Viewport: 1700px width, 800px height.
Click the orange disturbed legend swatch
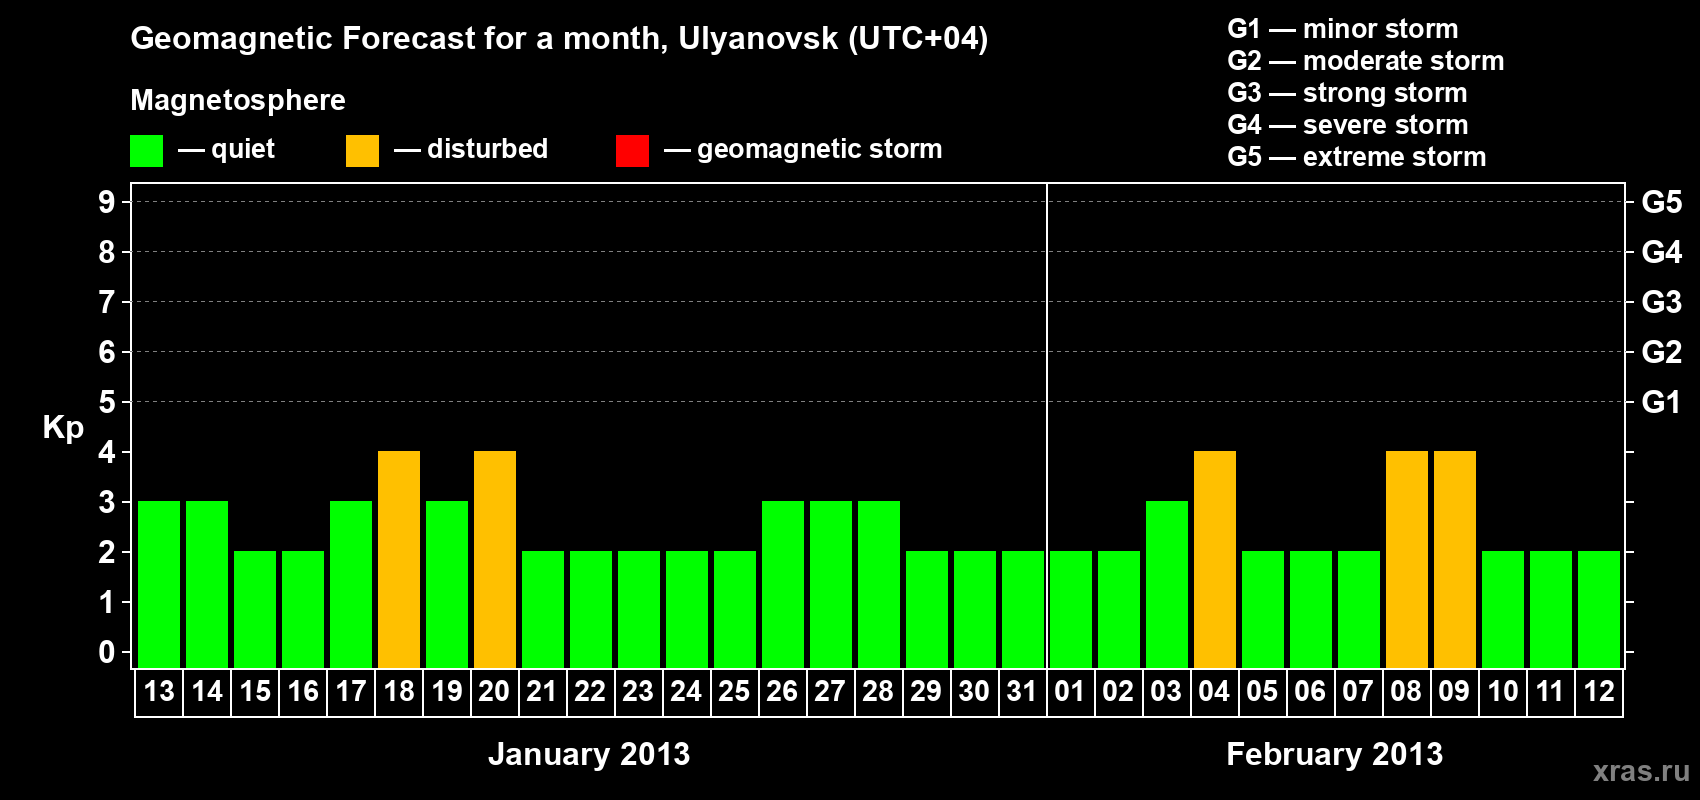(x=362, y=151)
